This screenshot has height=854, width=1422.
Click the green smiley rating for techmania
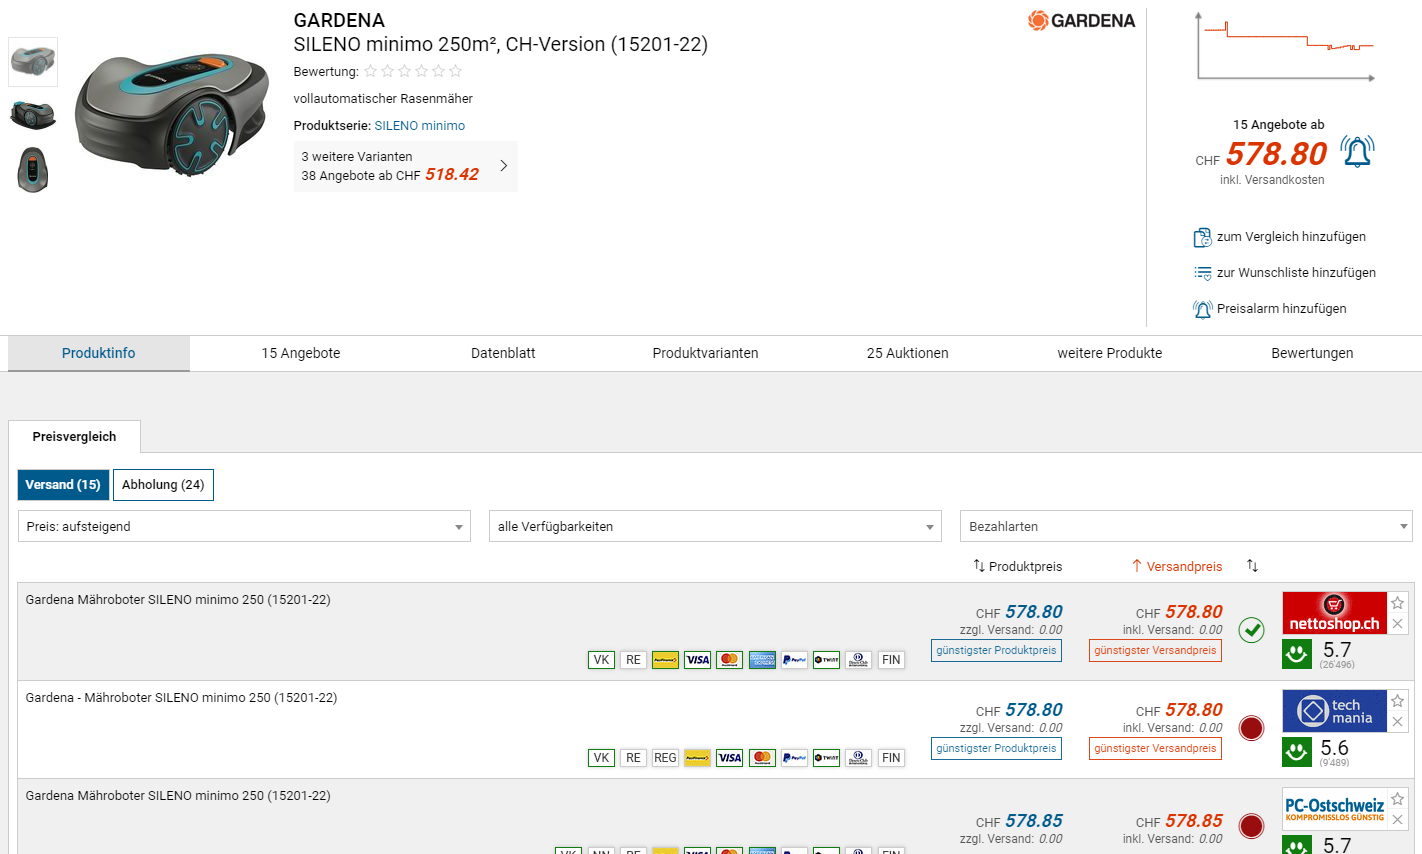point(1297,751)
